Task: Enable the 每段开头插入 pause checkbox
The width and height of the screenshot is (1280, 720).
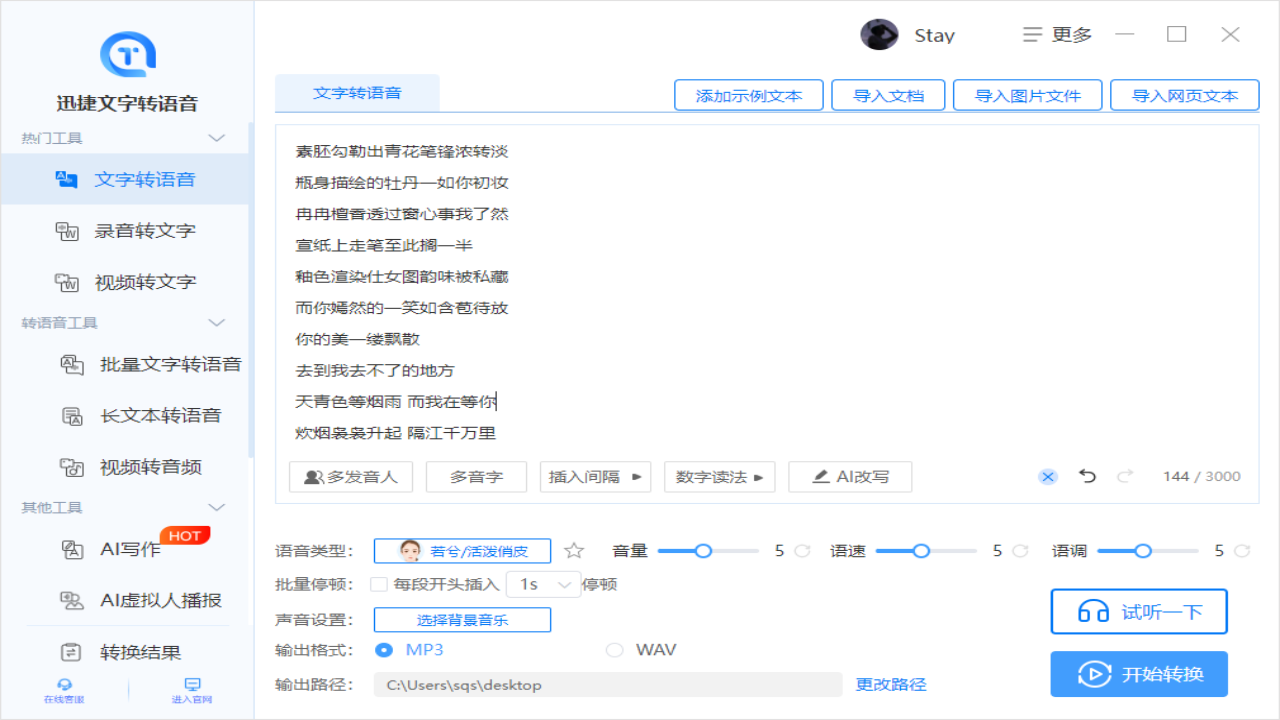Action: click(x=379, y=584)
